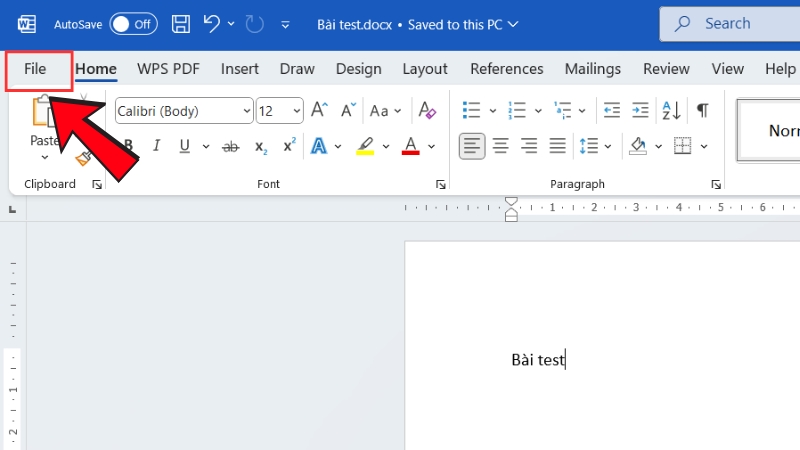Open the undo history dropdown arrow
Image resolution: width=800 pixels, height=450 pixels.
[231, 23]
